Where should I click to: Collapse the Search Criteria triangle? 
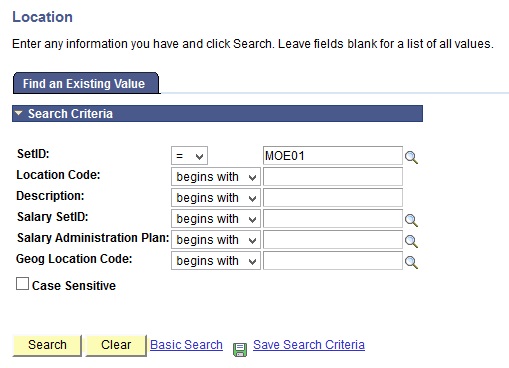coord(19,113)
